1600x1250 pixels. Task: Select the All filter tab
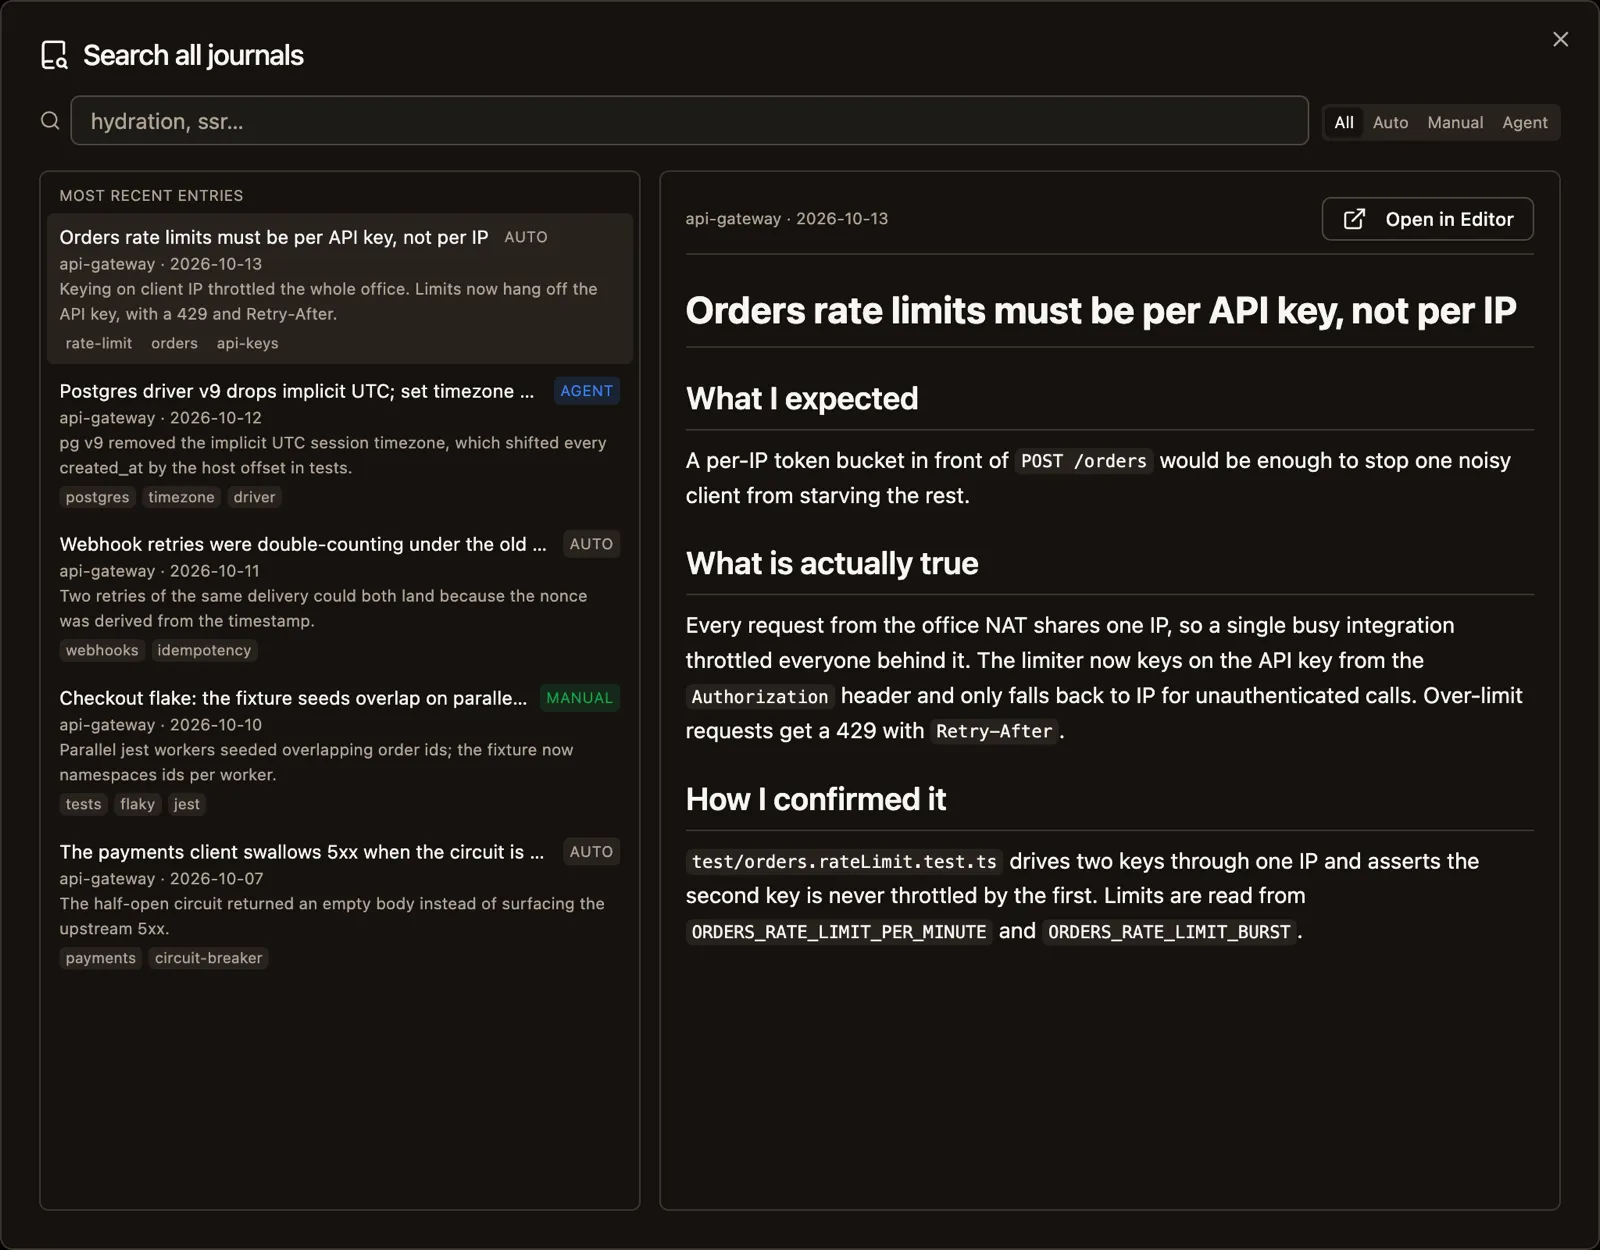point(1344,122)
